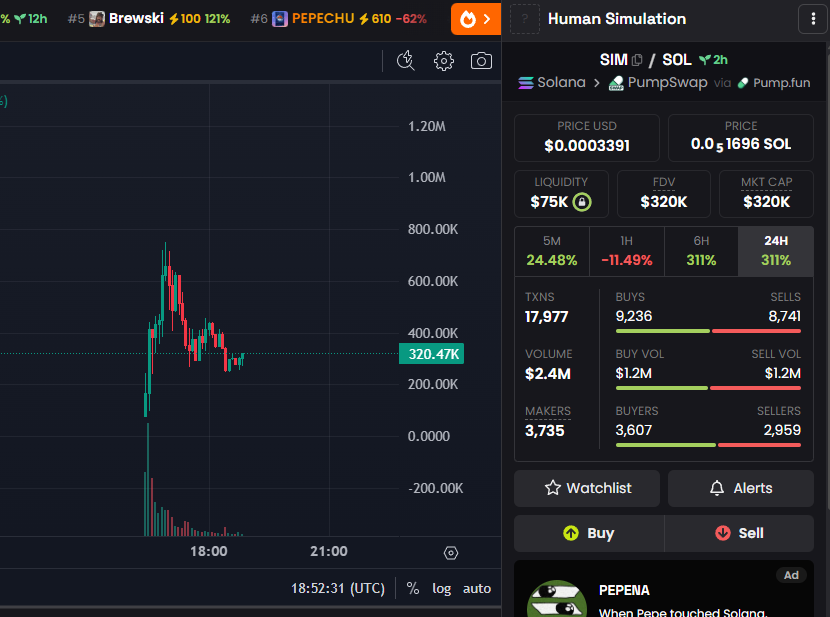Click the Human Simulation token placeholder image

point(525,19)
